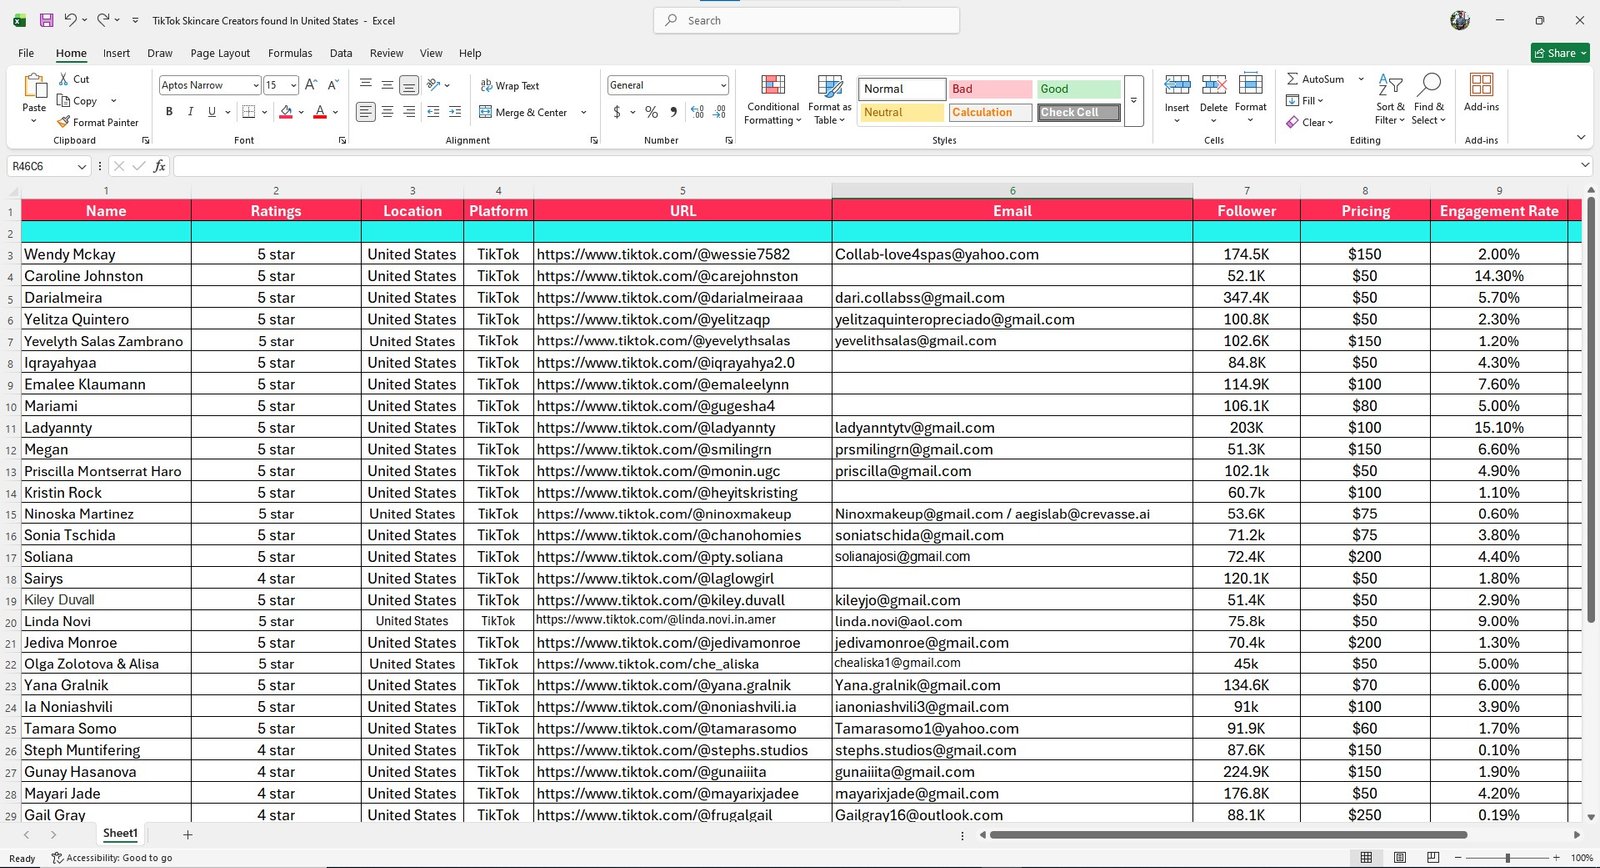
Task: Click the zoom slider handle
Action: 1507,858
